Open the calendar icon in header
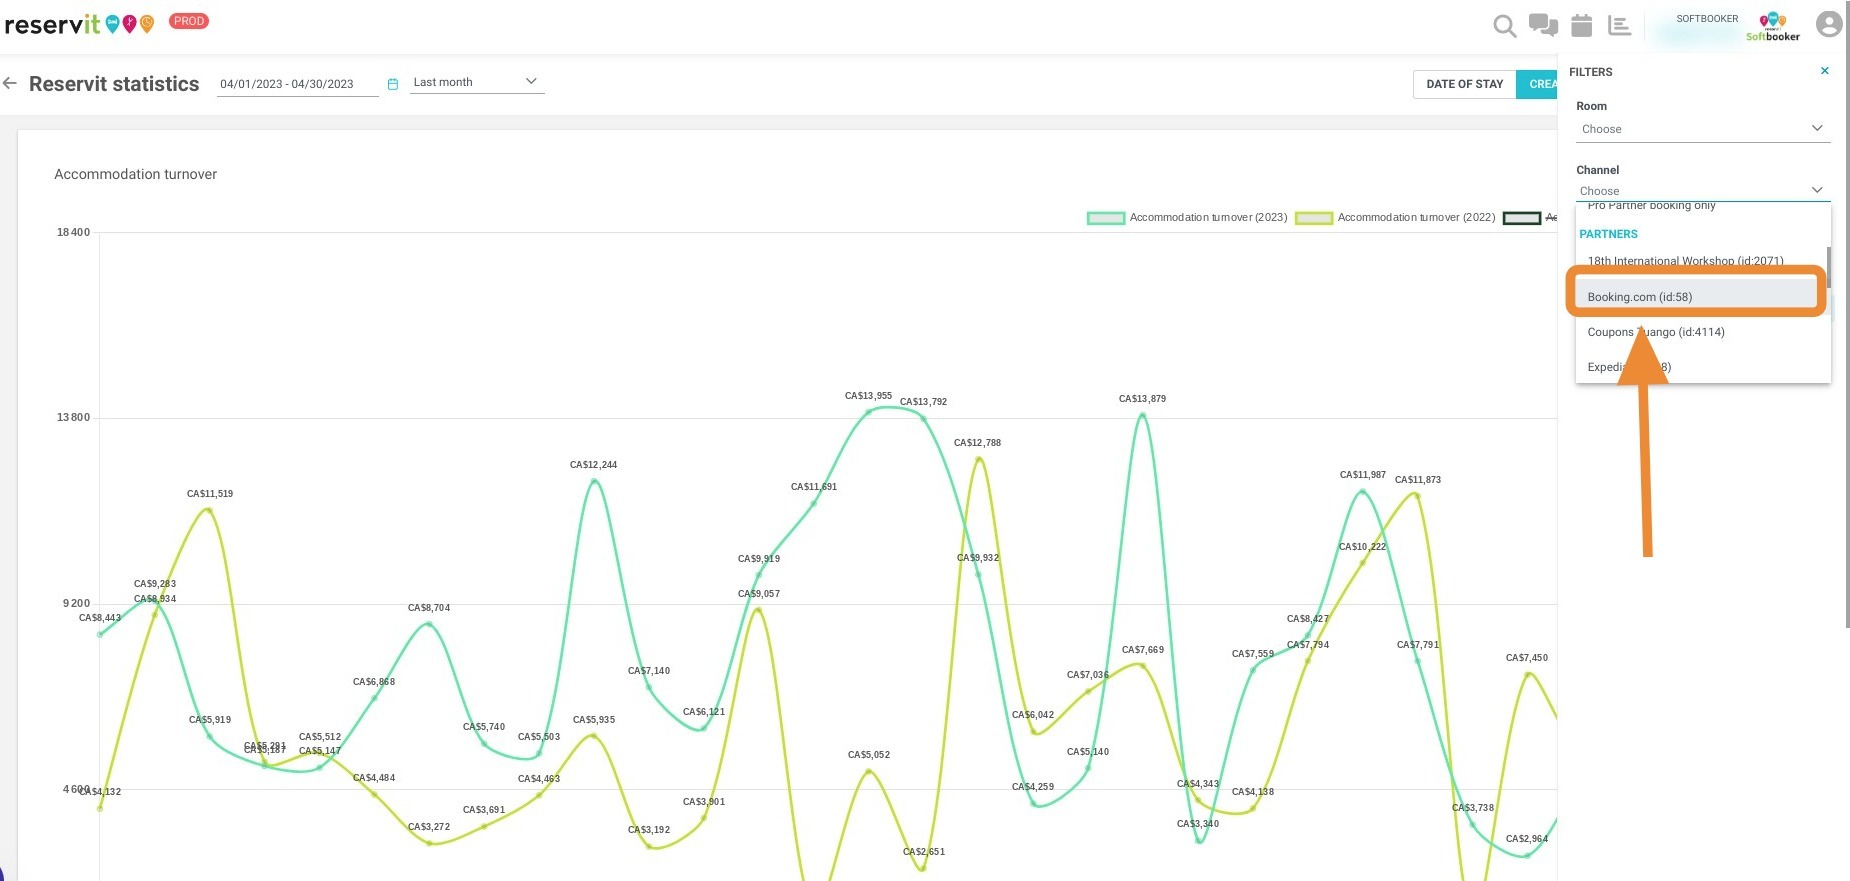The image size is (1850, 881). [1581, 25]
